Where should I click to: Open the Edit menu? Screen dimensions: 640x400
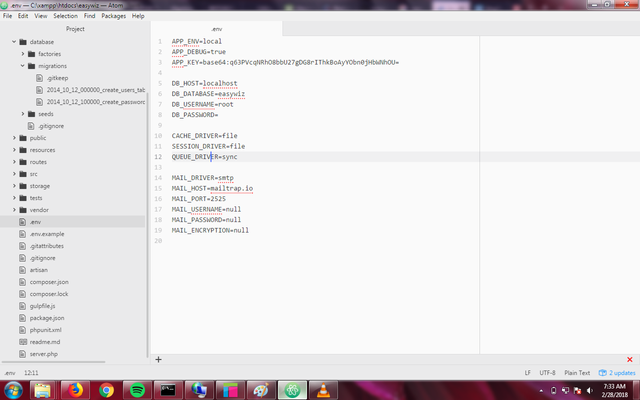pyautogui.click(x=23, y=16)
